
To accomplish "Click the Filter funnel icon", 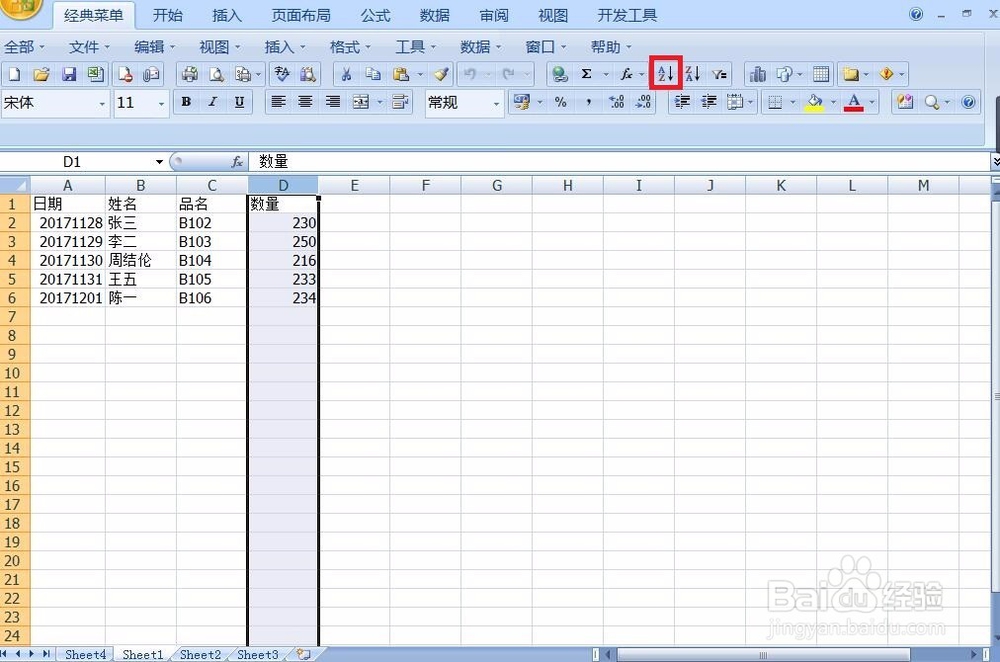I will pyautogui.click(x=719, y=75).
